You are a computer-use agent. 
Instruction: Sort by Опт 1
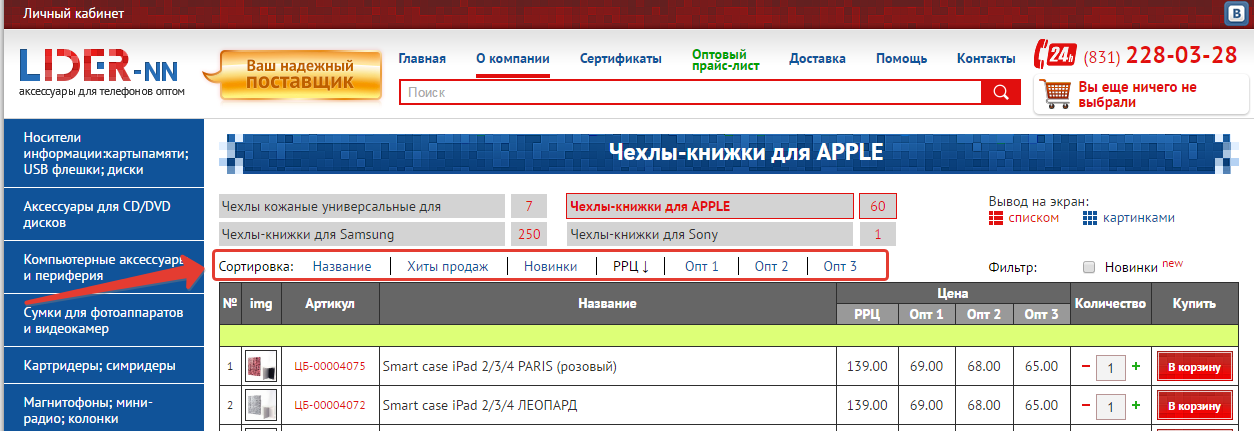point(702,266)
